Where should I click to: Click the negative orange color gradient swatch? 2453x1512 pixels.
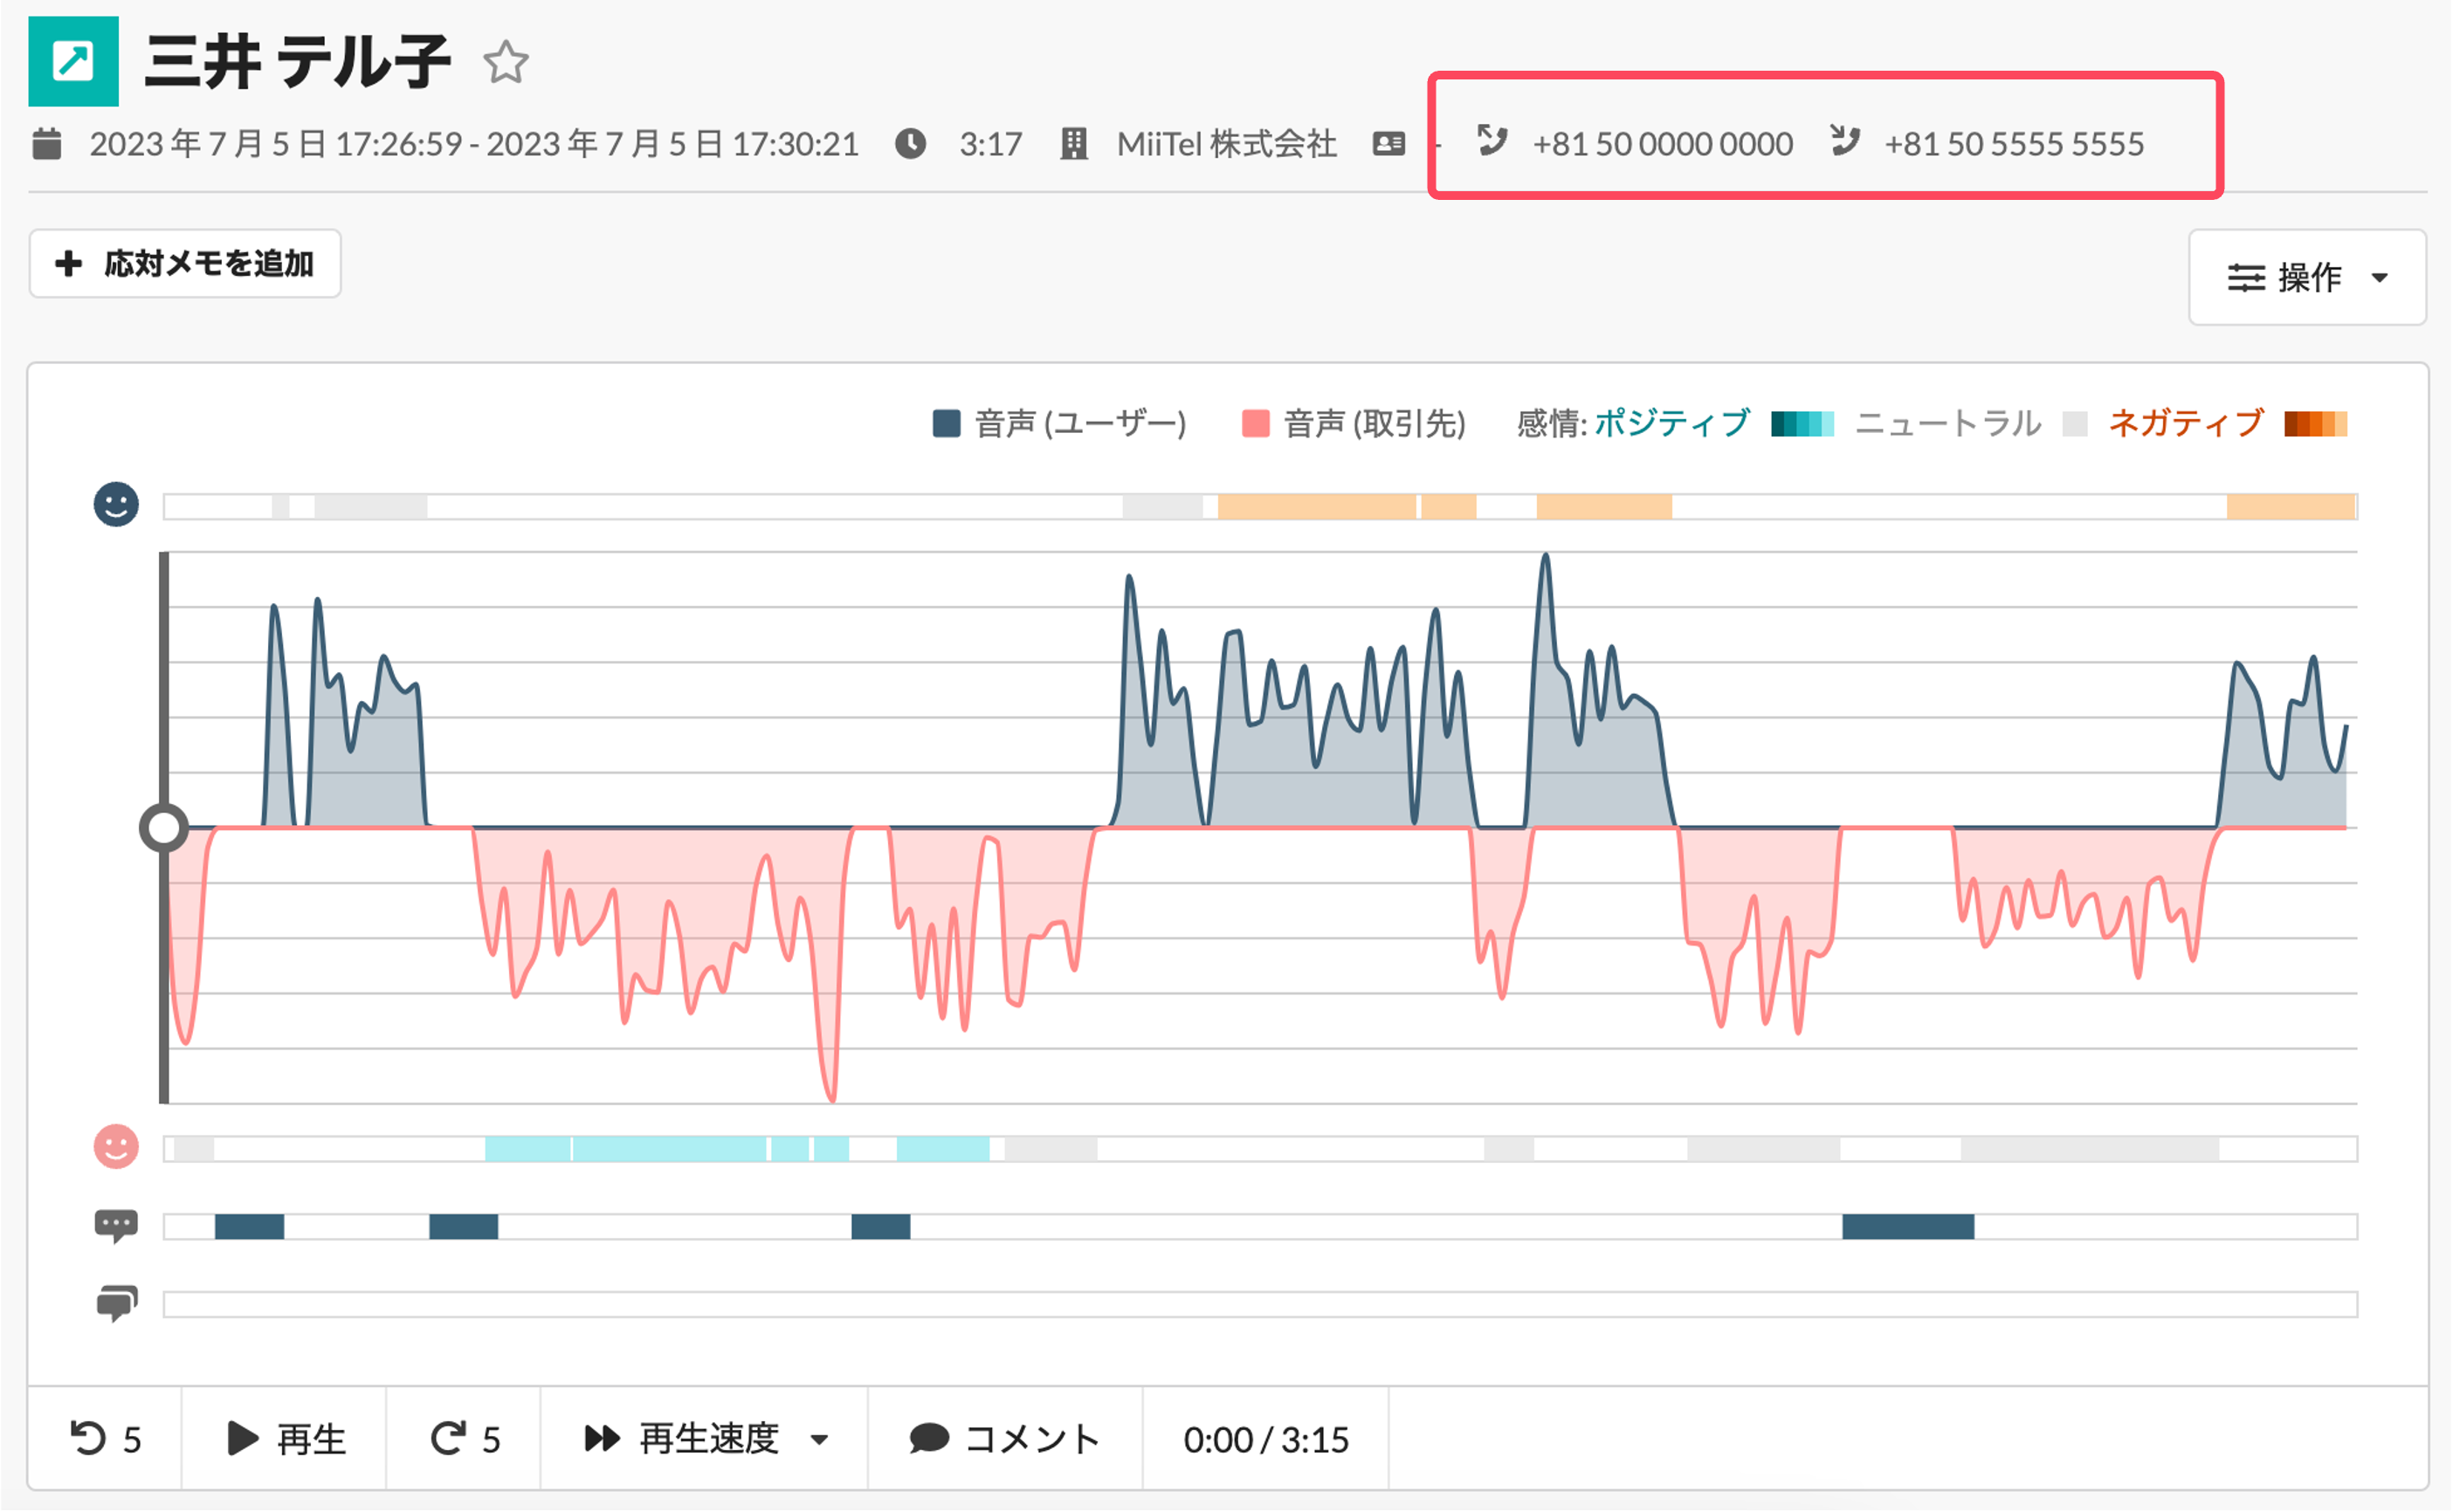(x=2316, y=424)
